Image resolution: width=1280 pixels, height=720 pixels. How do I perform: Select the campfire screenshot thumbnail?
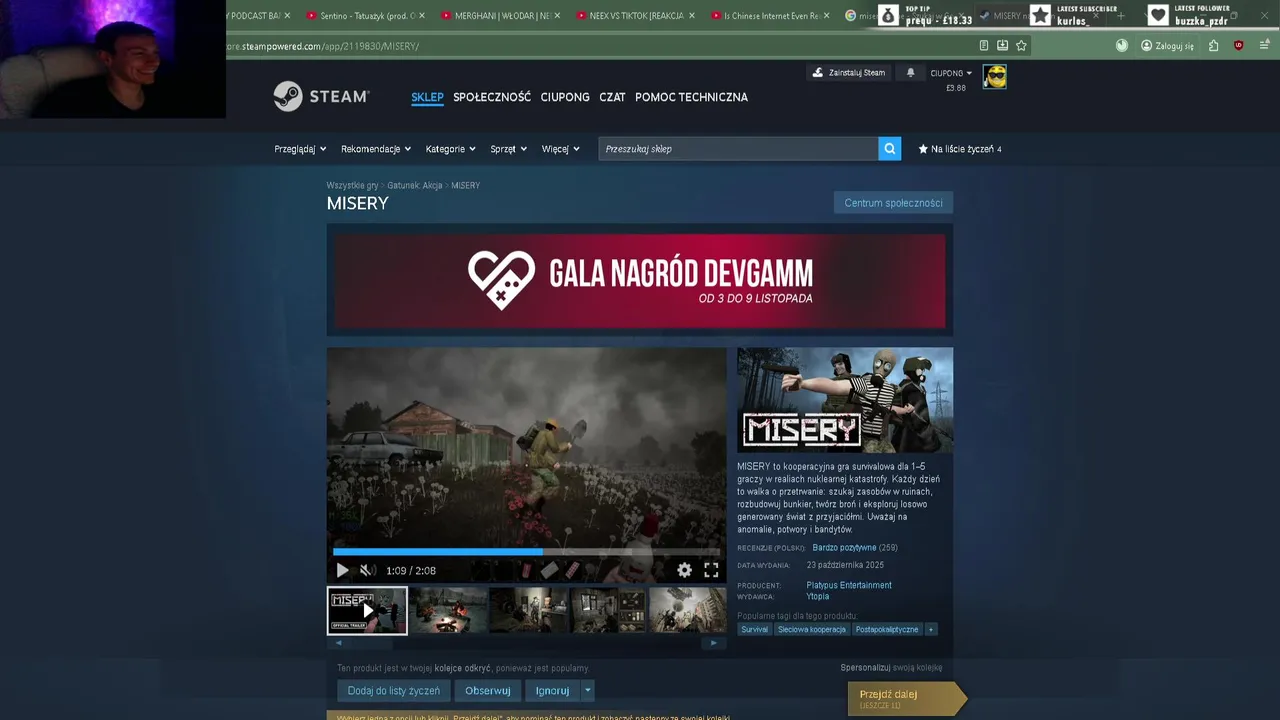[450, 610]
